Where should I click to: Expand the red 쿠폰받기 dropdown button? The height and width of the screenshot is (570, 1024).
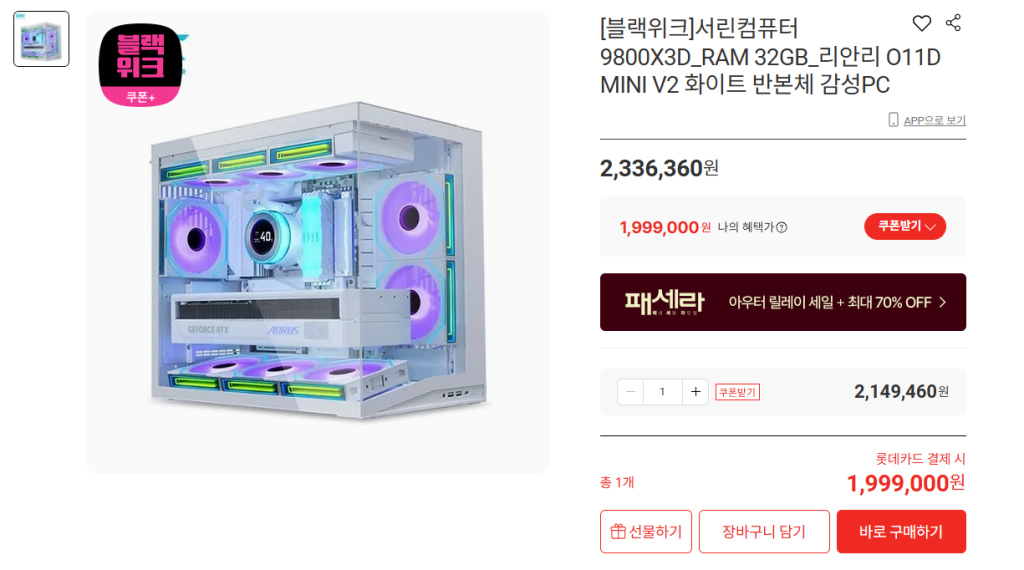click(x=904, y=227)
